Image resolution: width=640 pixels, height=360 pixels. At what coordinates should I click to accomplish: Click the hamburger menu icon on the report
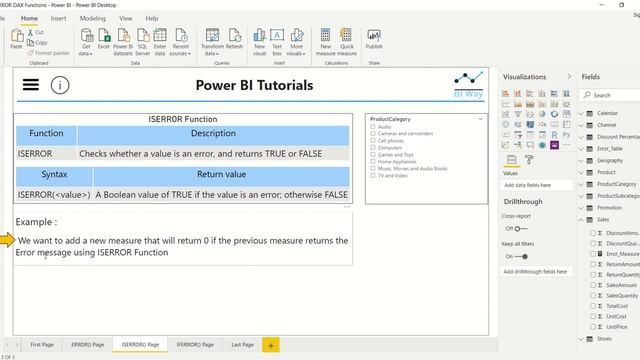click(31, 85)
